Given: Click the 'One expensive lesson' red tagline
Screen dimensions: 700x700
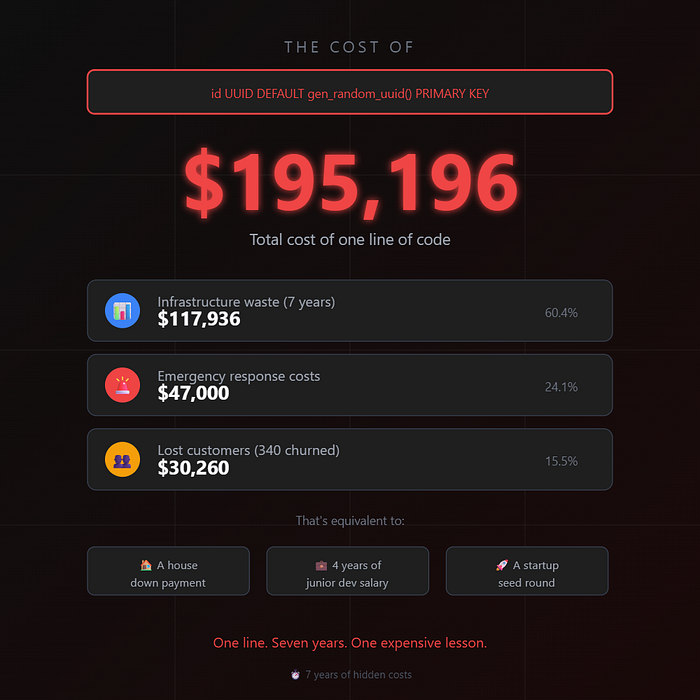Looking at the screenshot, I should tap(350, 643).
